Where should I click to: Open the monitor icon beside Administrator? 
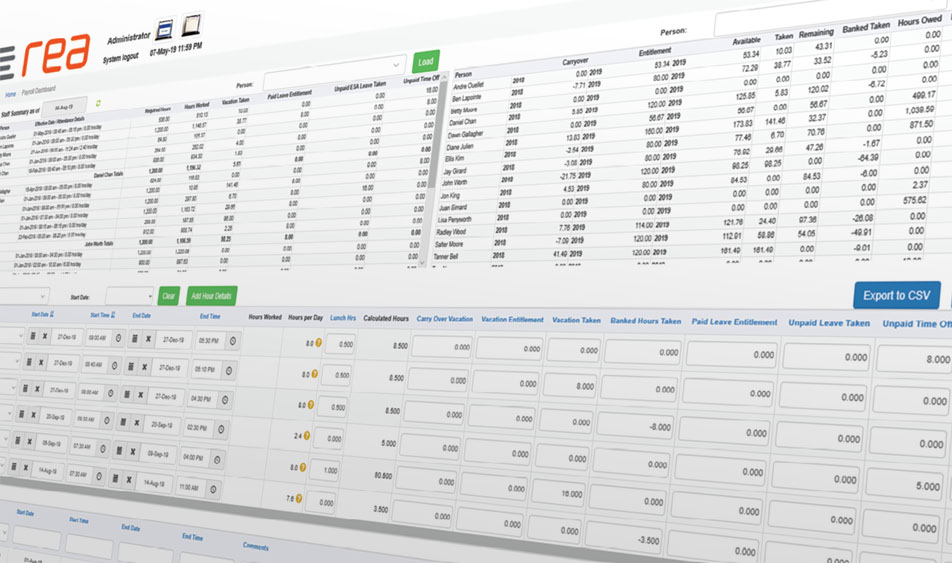[x=165, y=30]
